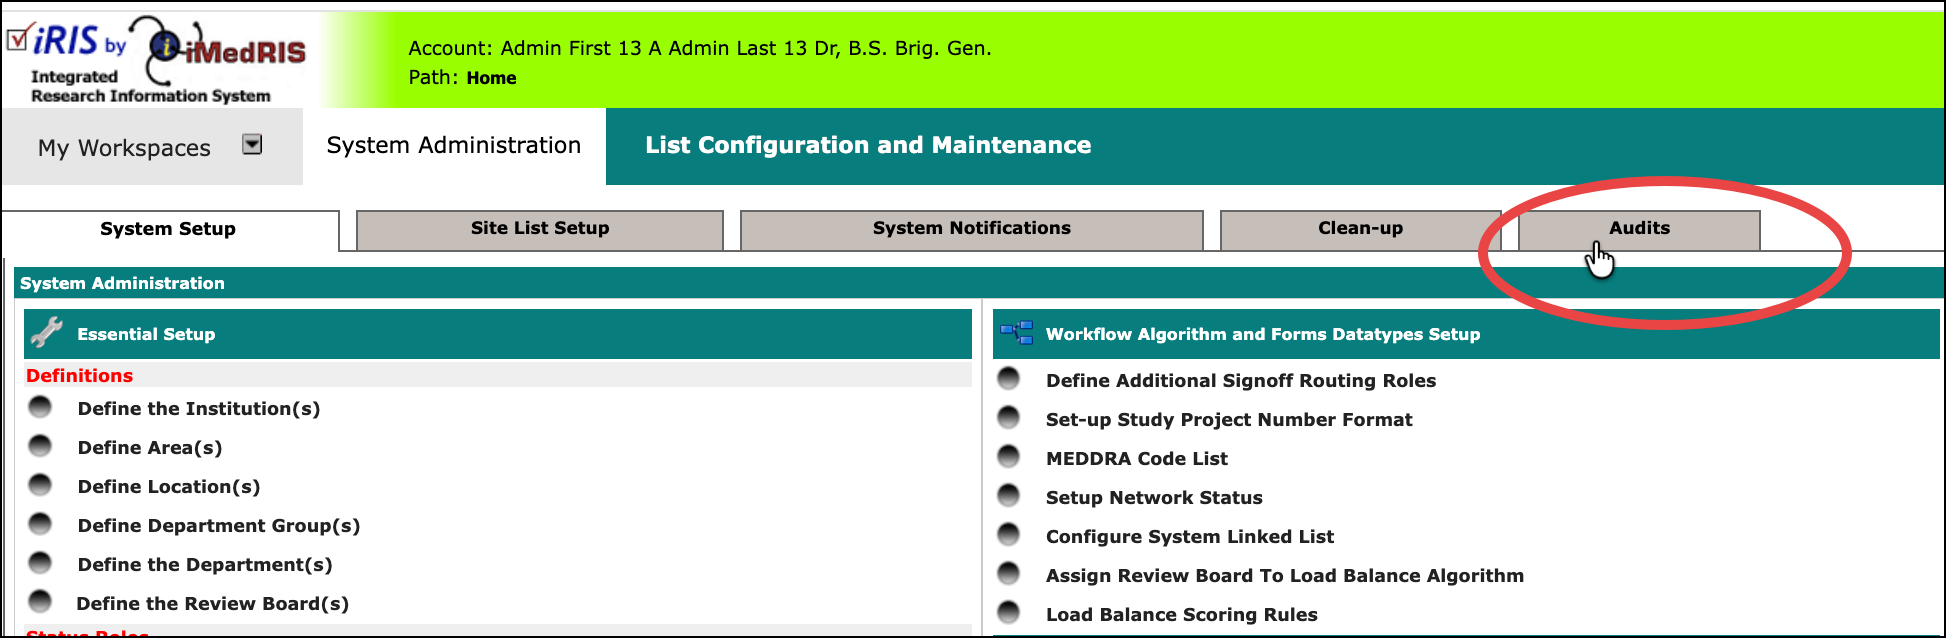The height and width of the screenshot is (638, 1946).
Task: Open the System Notifications tab
Action: (971, 228)
